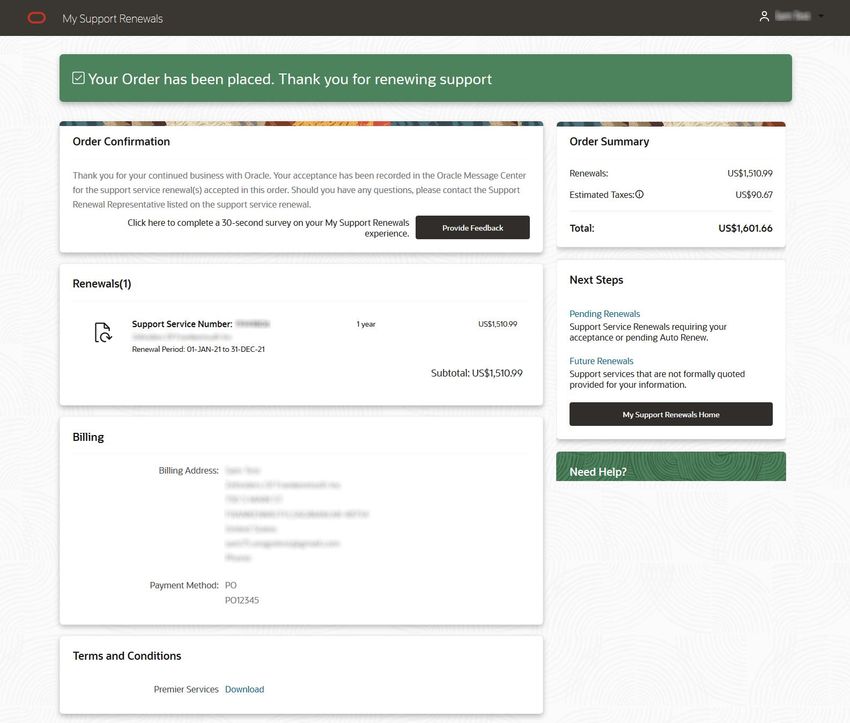This screenshot has height=723, width=850.
Task: Click the 1 year duration text
Action: point(366,324)
